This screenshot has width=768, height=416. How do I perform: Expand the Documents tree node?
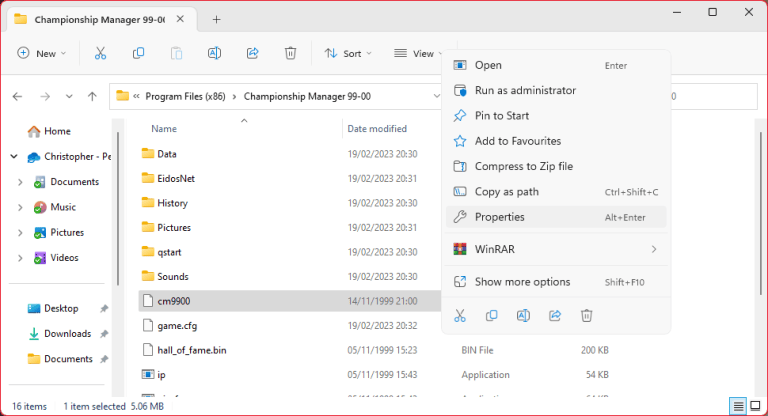pyautogui.click(x=20, y=182)
